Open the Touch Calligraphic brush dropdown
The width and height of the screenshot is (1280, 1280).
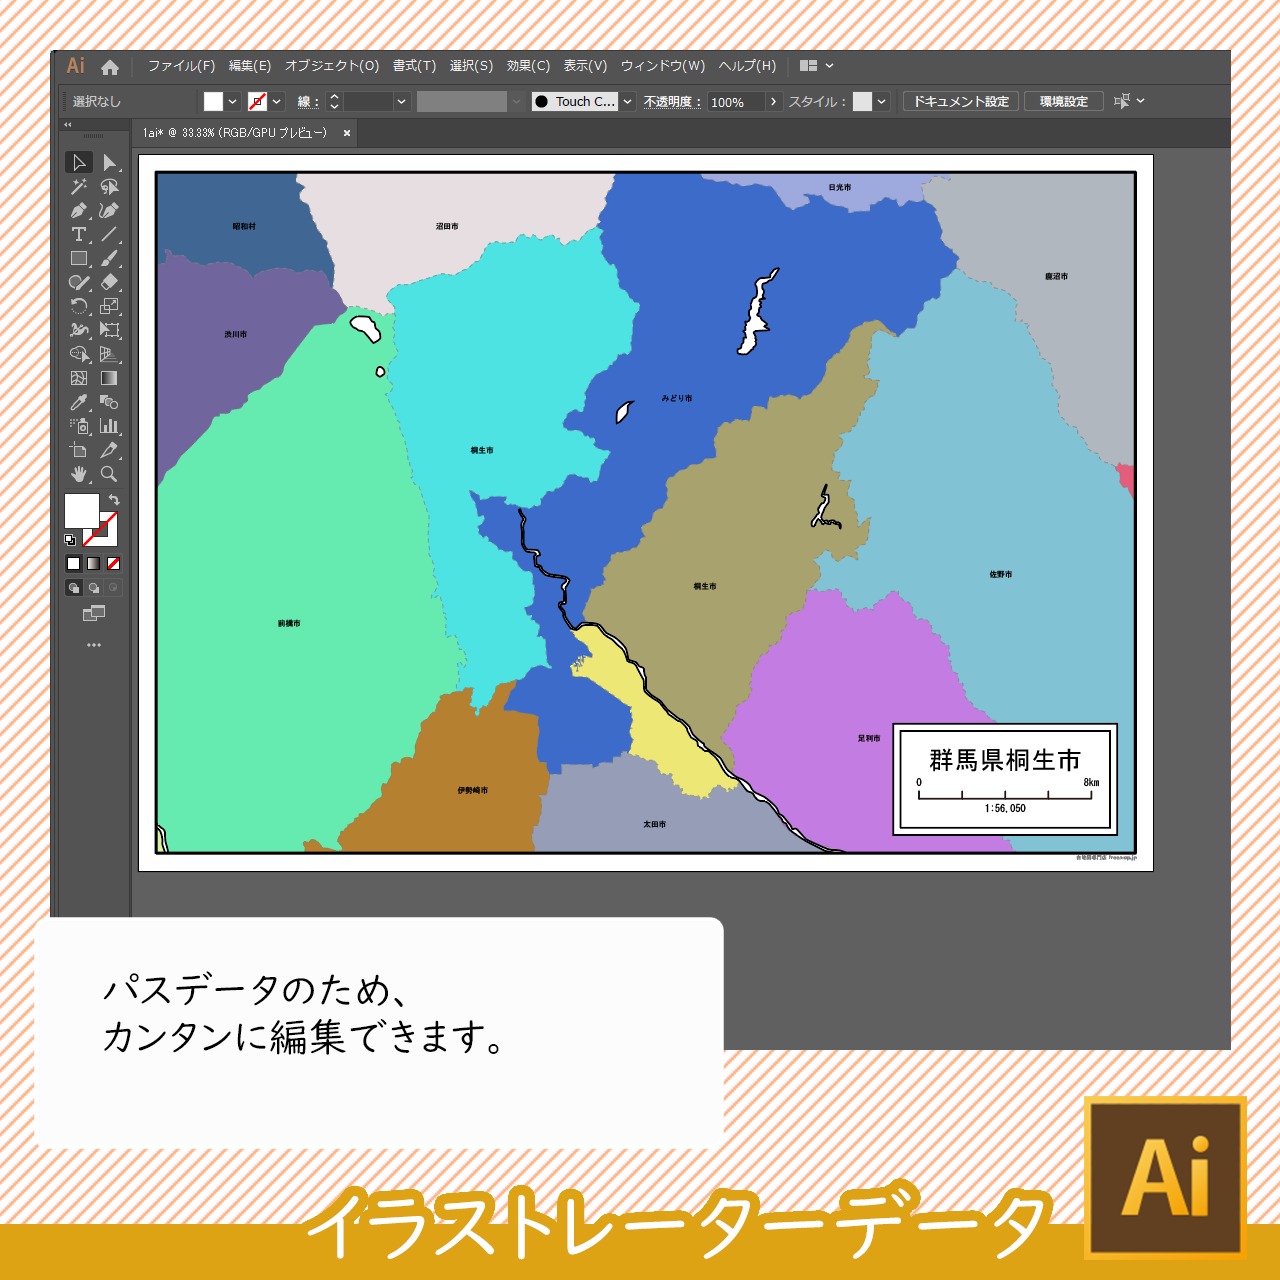pos(627,101)
